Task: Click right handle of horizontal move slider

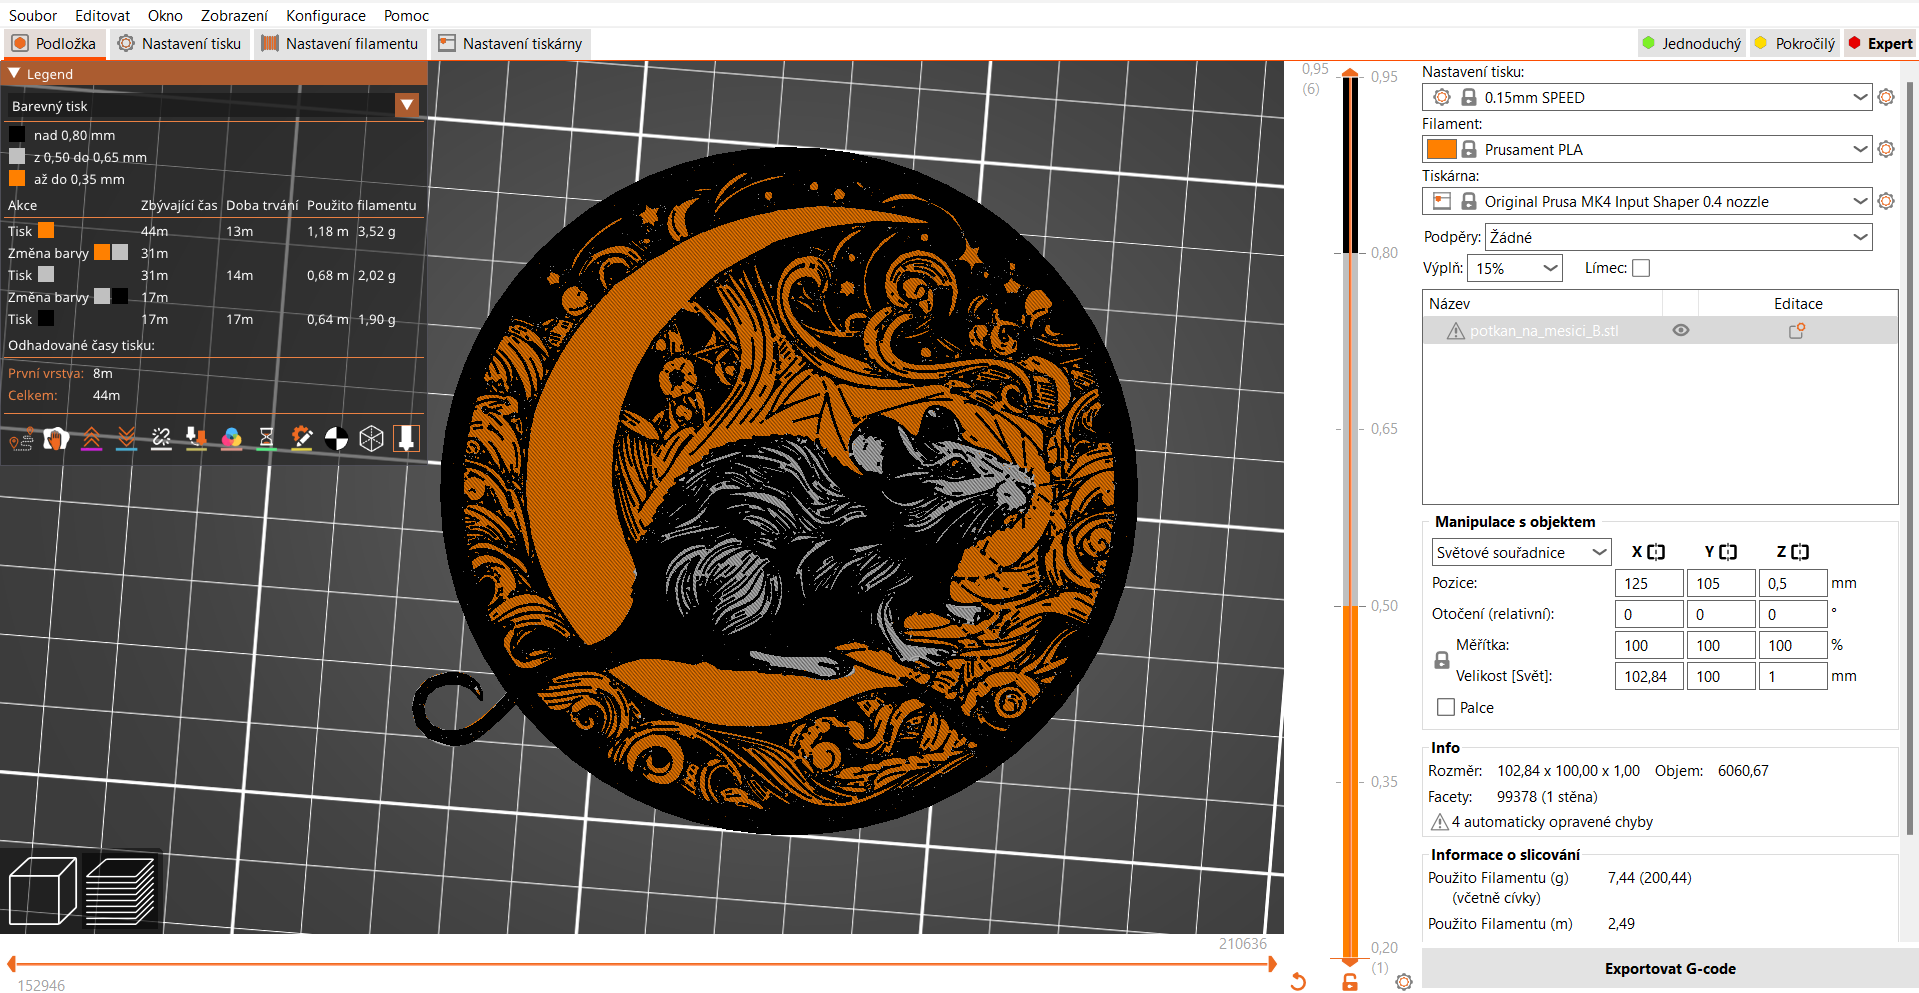Action: tap(1272, 964)
